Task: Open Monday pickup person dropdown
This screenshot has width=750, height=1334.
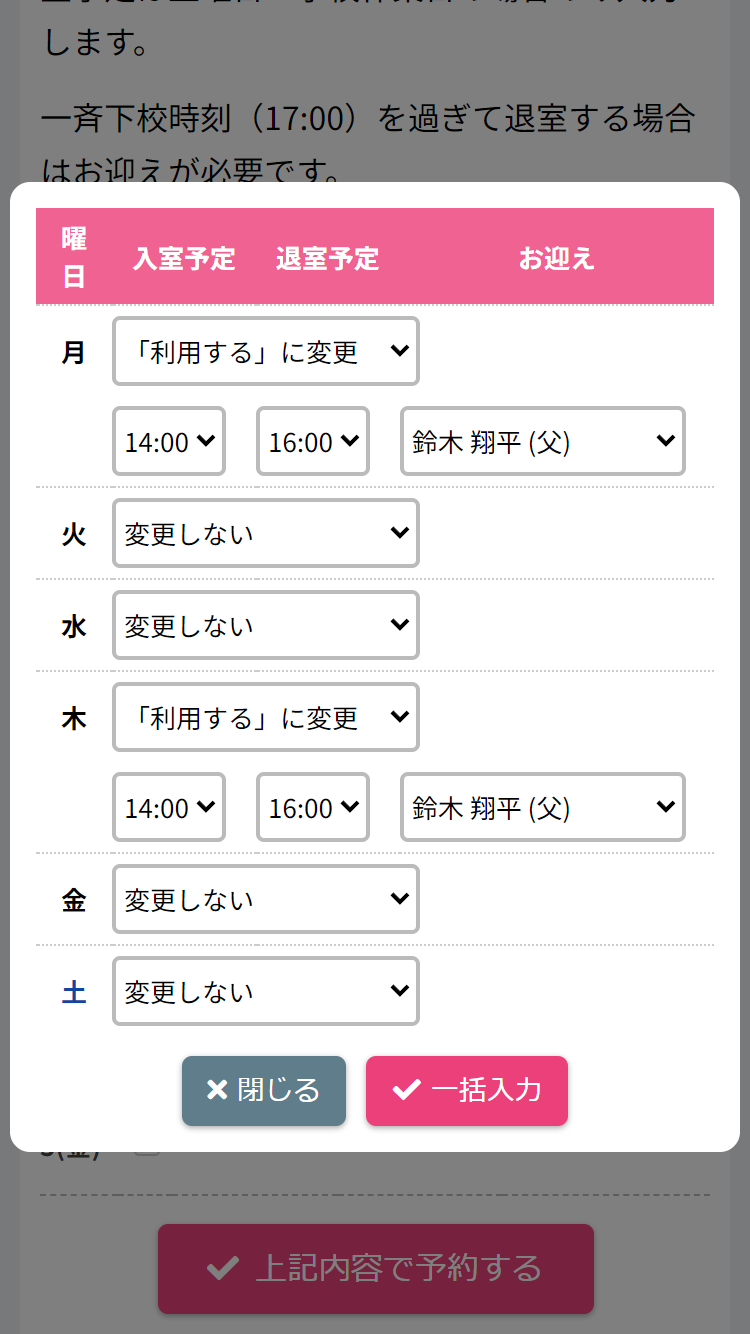Action: [543, 441]
